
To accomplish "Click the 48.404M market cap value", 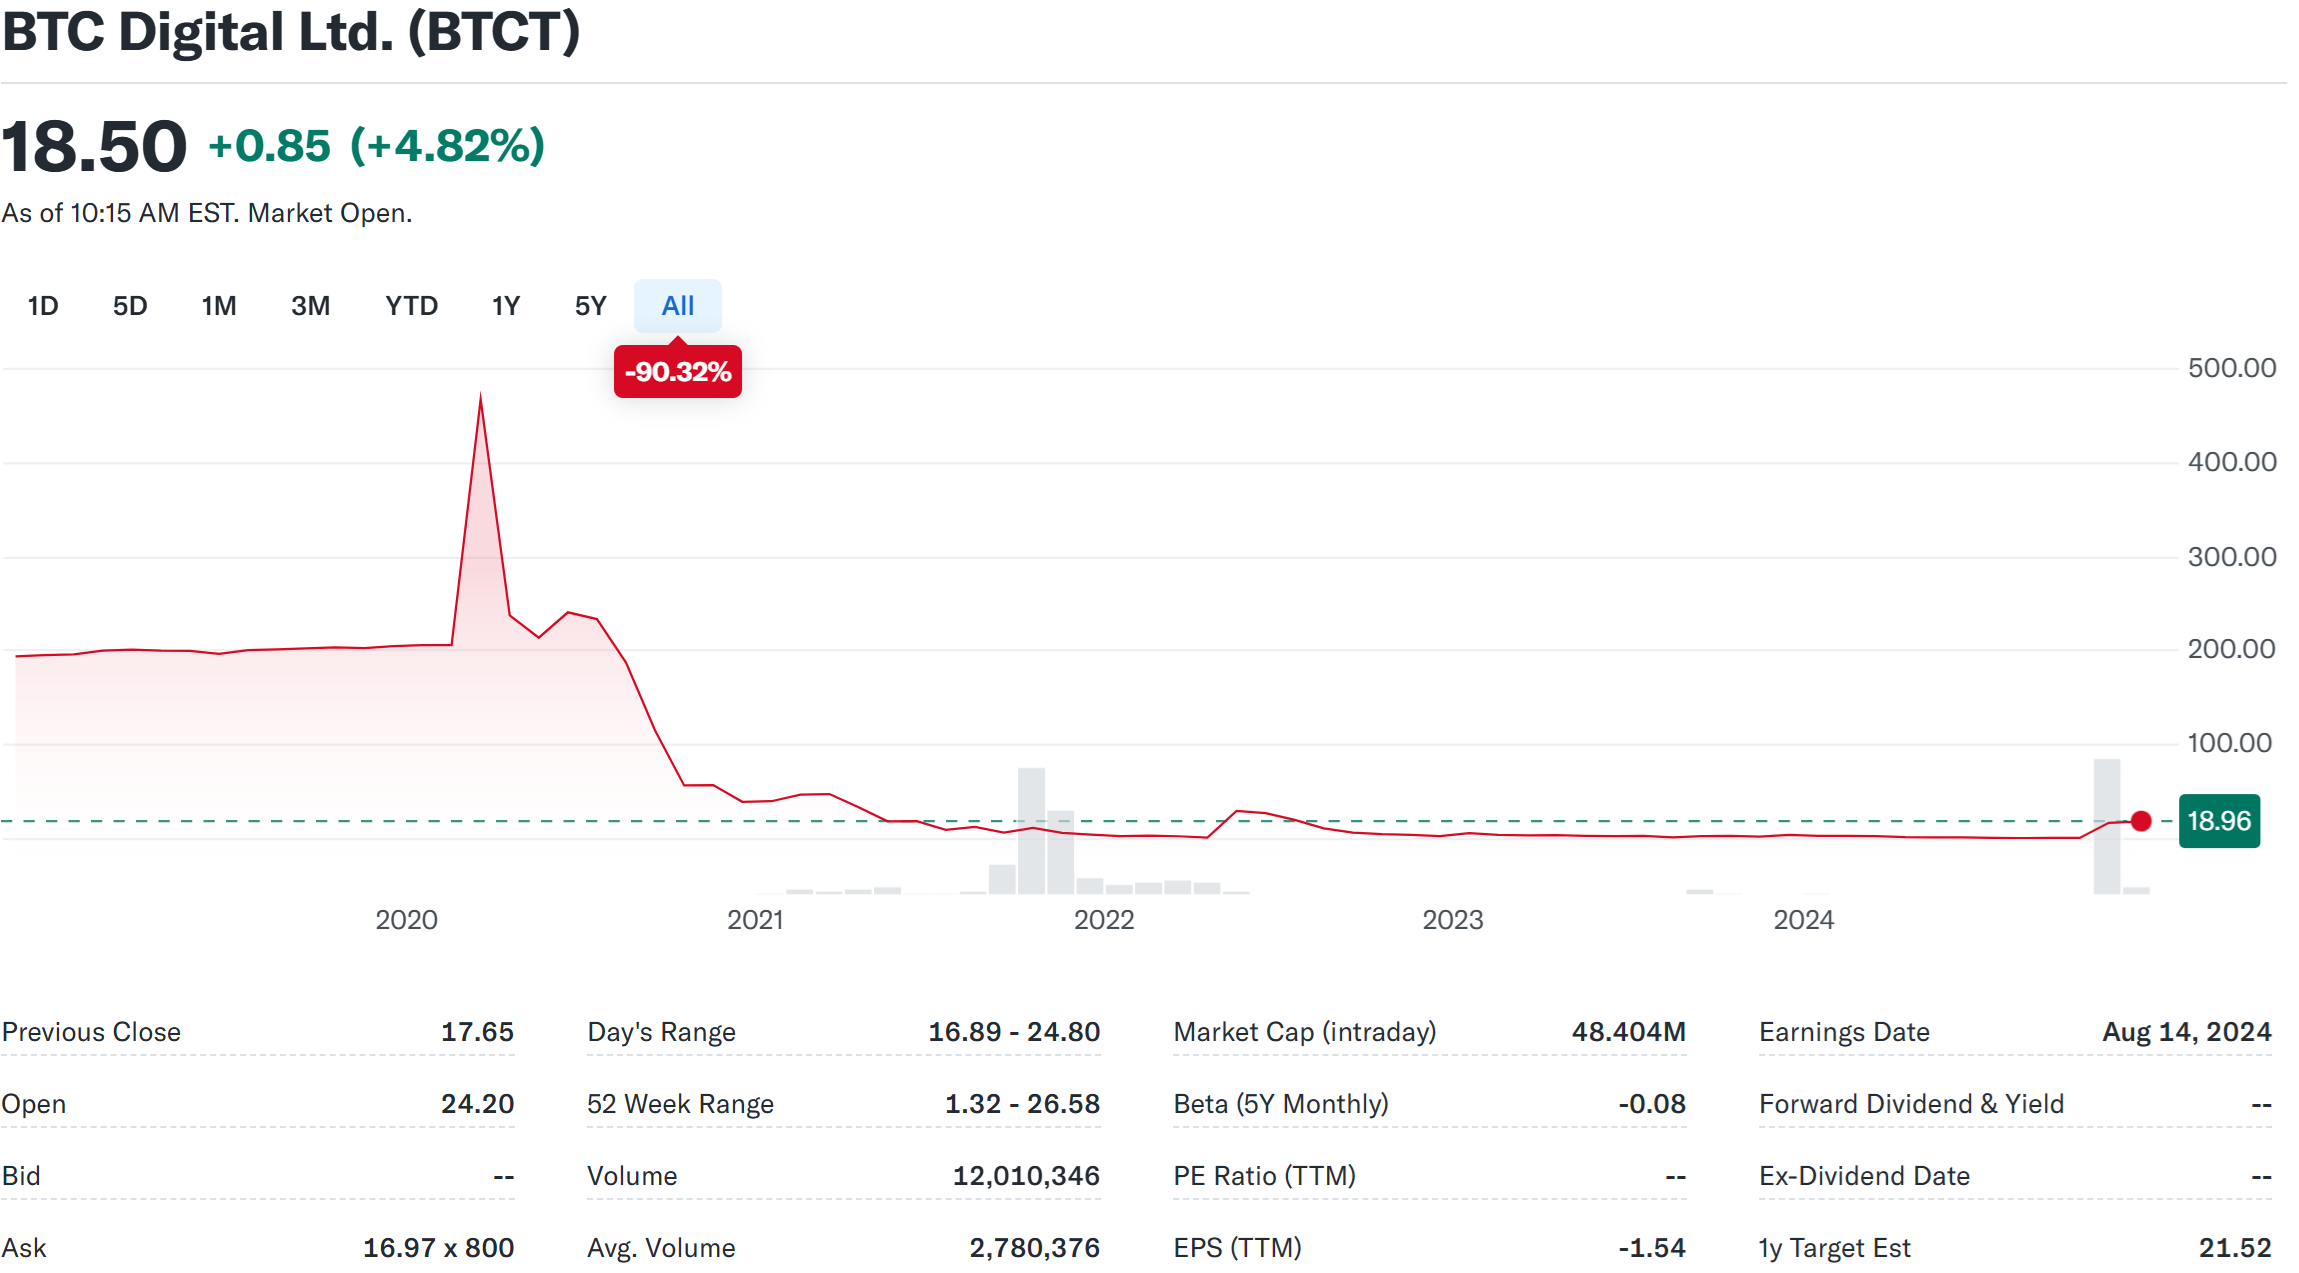I will (1628, 1032).
